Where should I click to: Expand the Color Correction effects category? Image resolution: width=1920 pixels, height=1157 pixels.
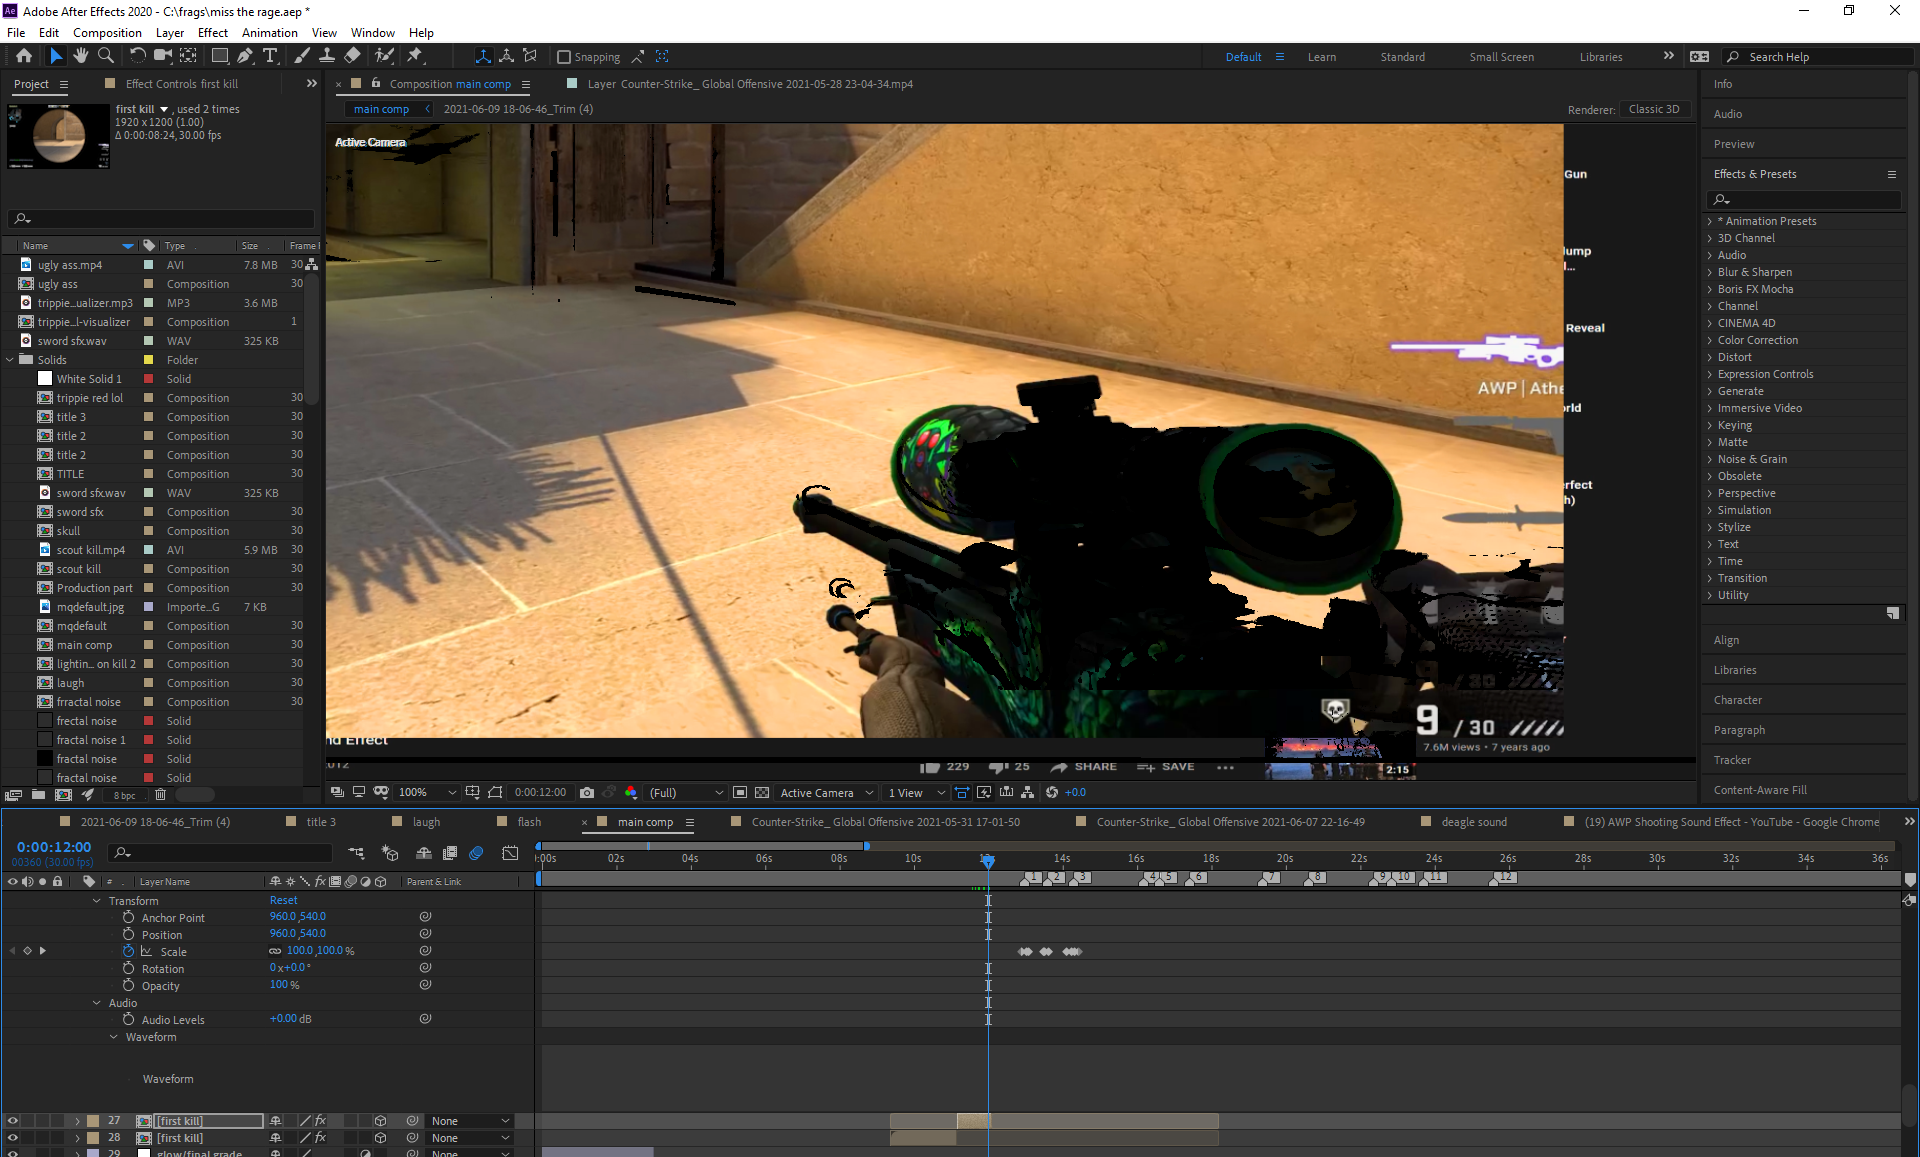[1710, 340]
